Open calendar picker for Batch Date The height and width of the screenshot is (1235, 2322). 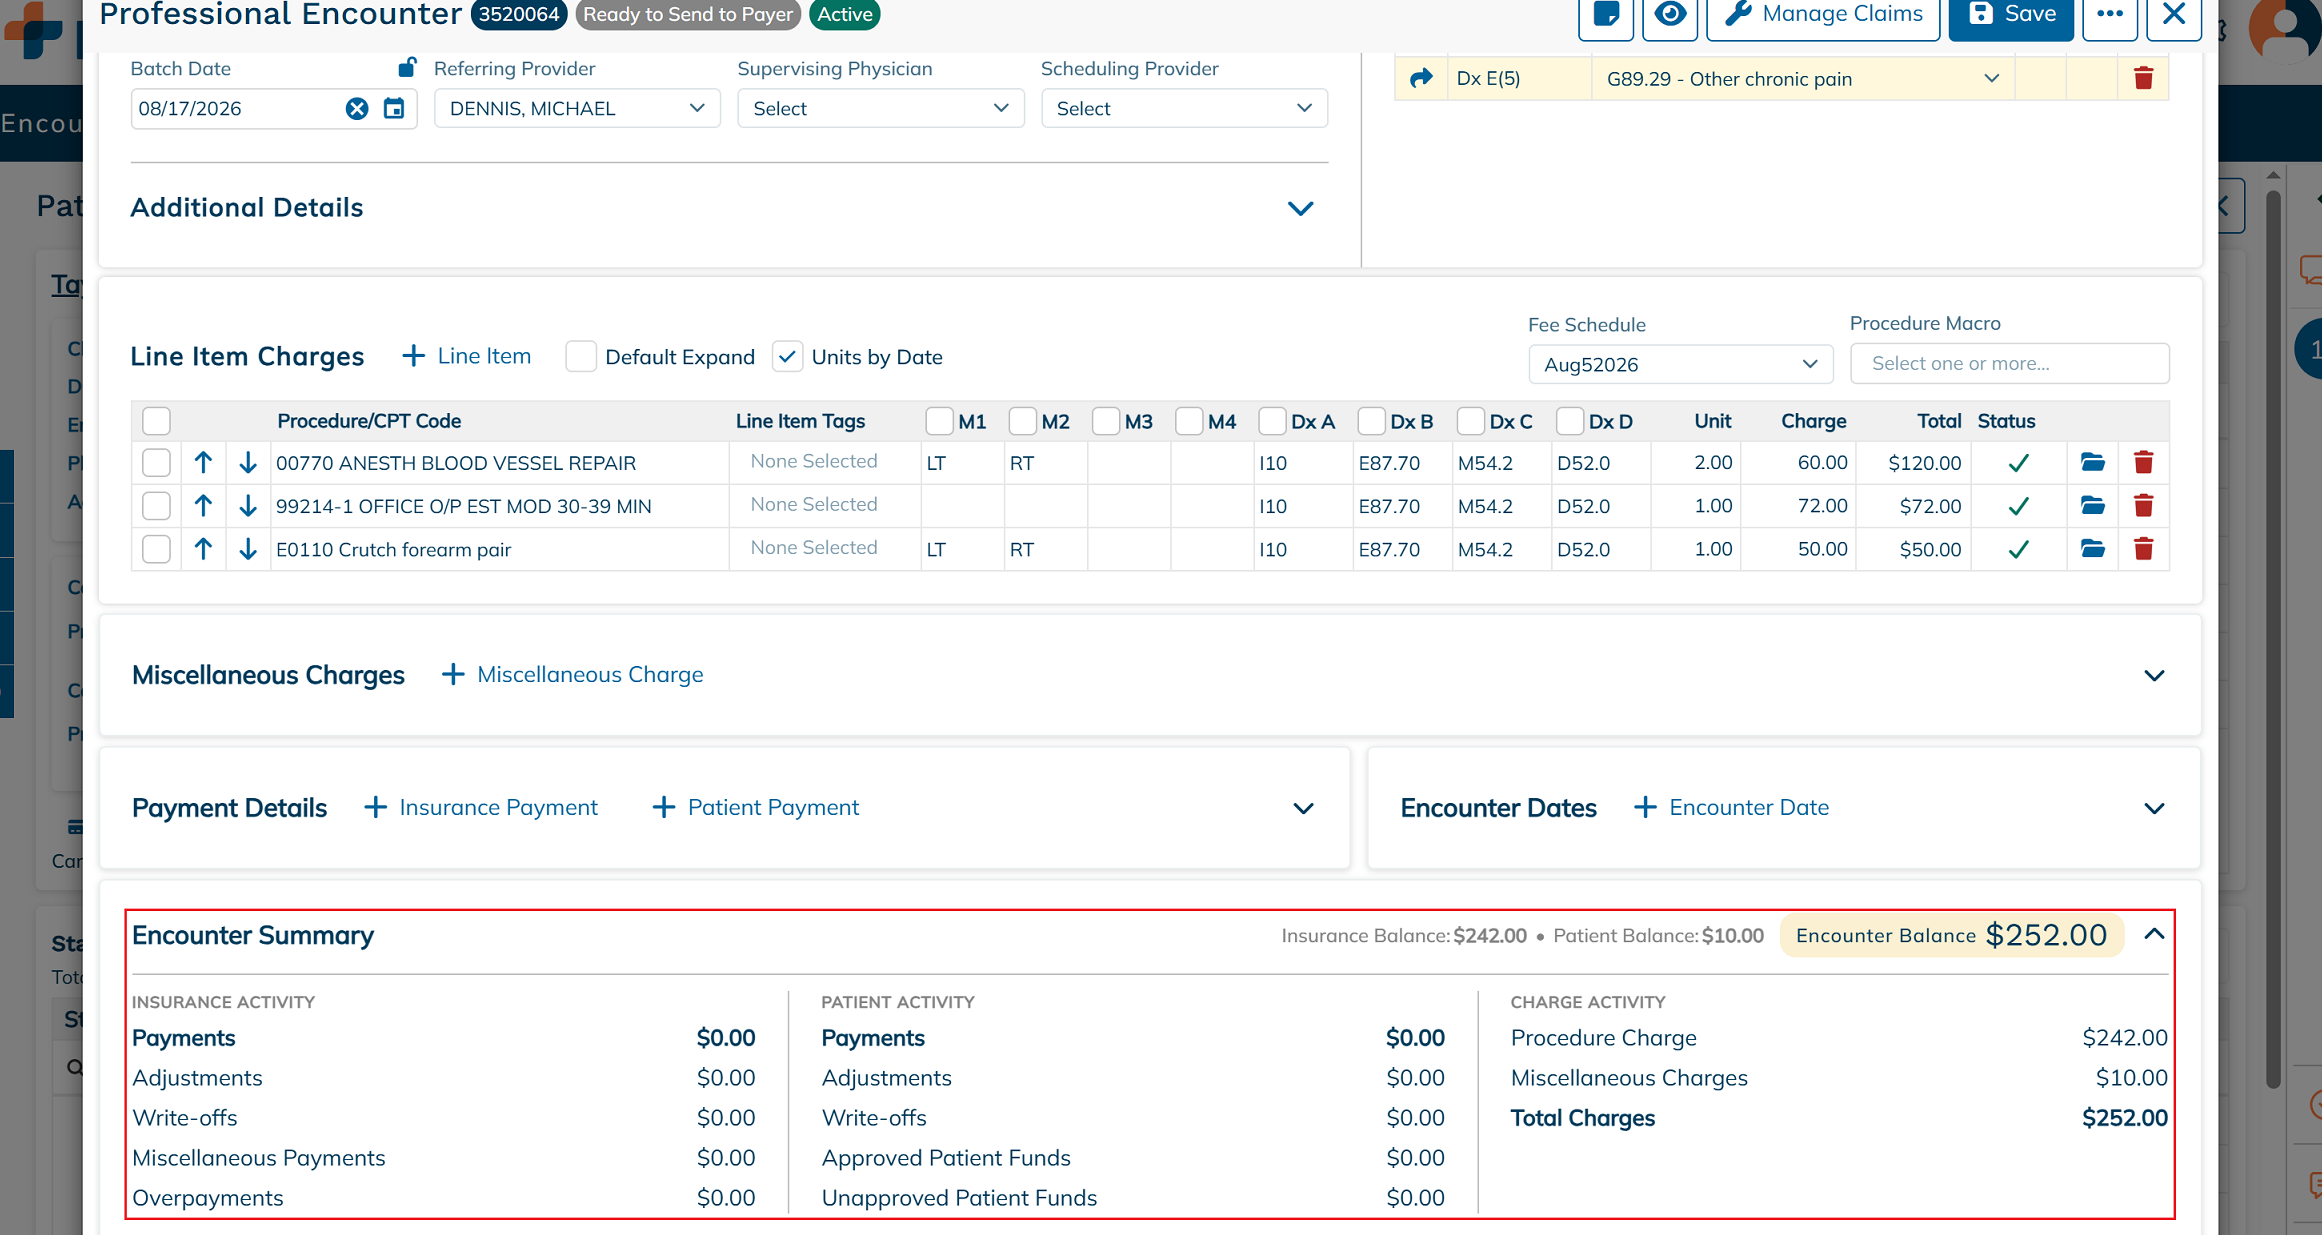pos(394,108)
